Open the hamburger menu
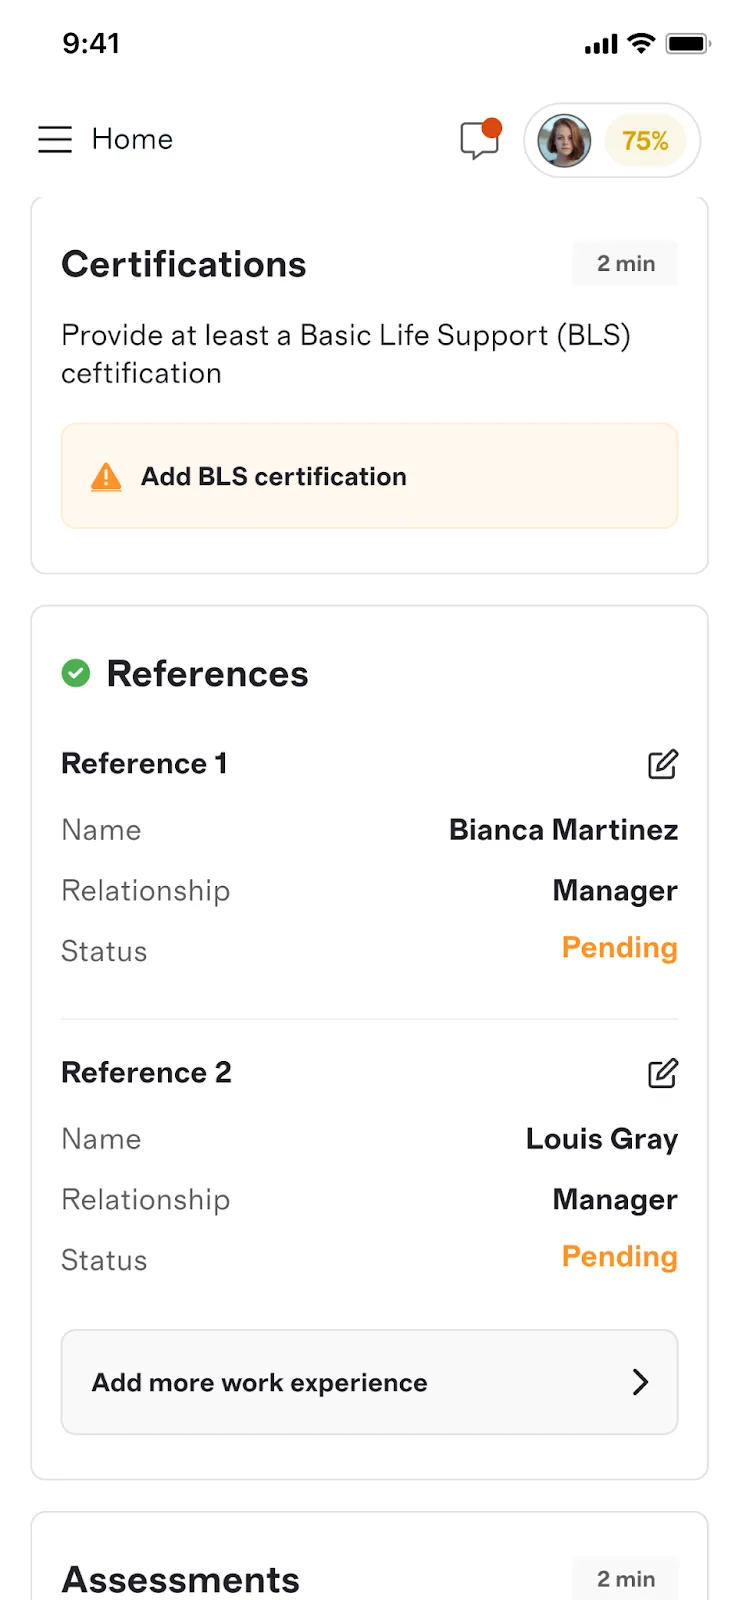Image resolution: width=739 pixels, height=1600 pixels. point(55,139)
